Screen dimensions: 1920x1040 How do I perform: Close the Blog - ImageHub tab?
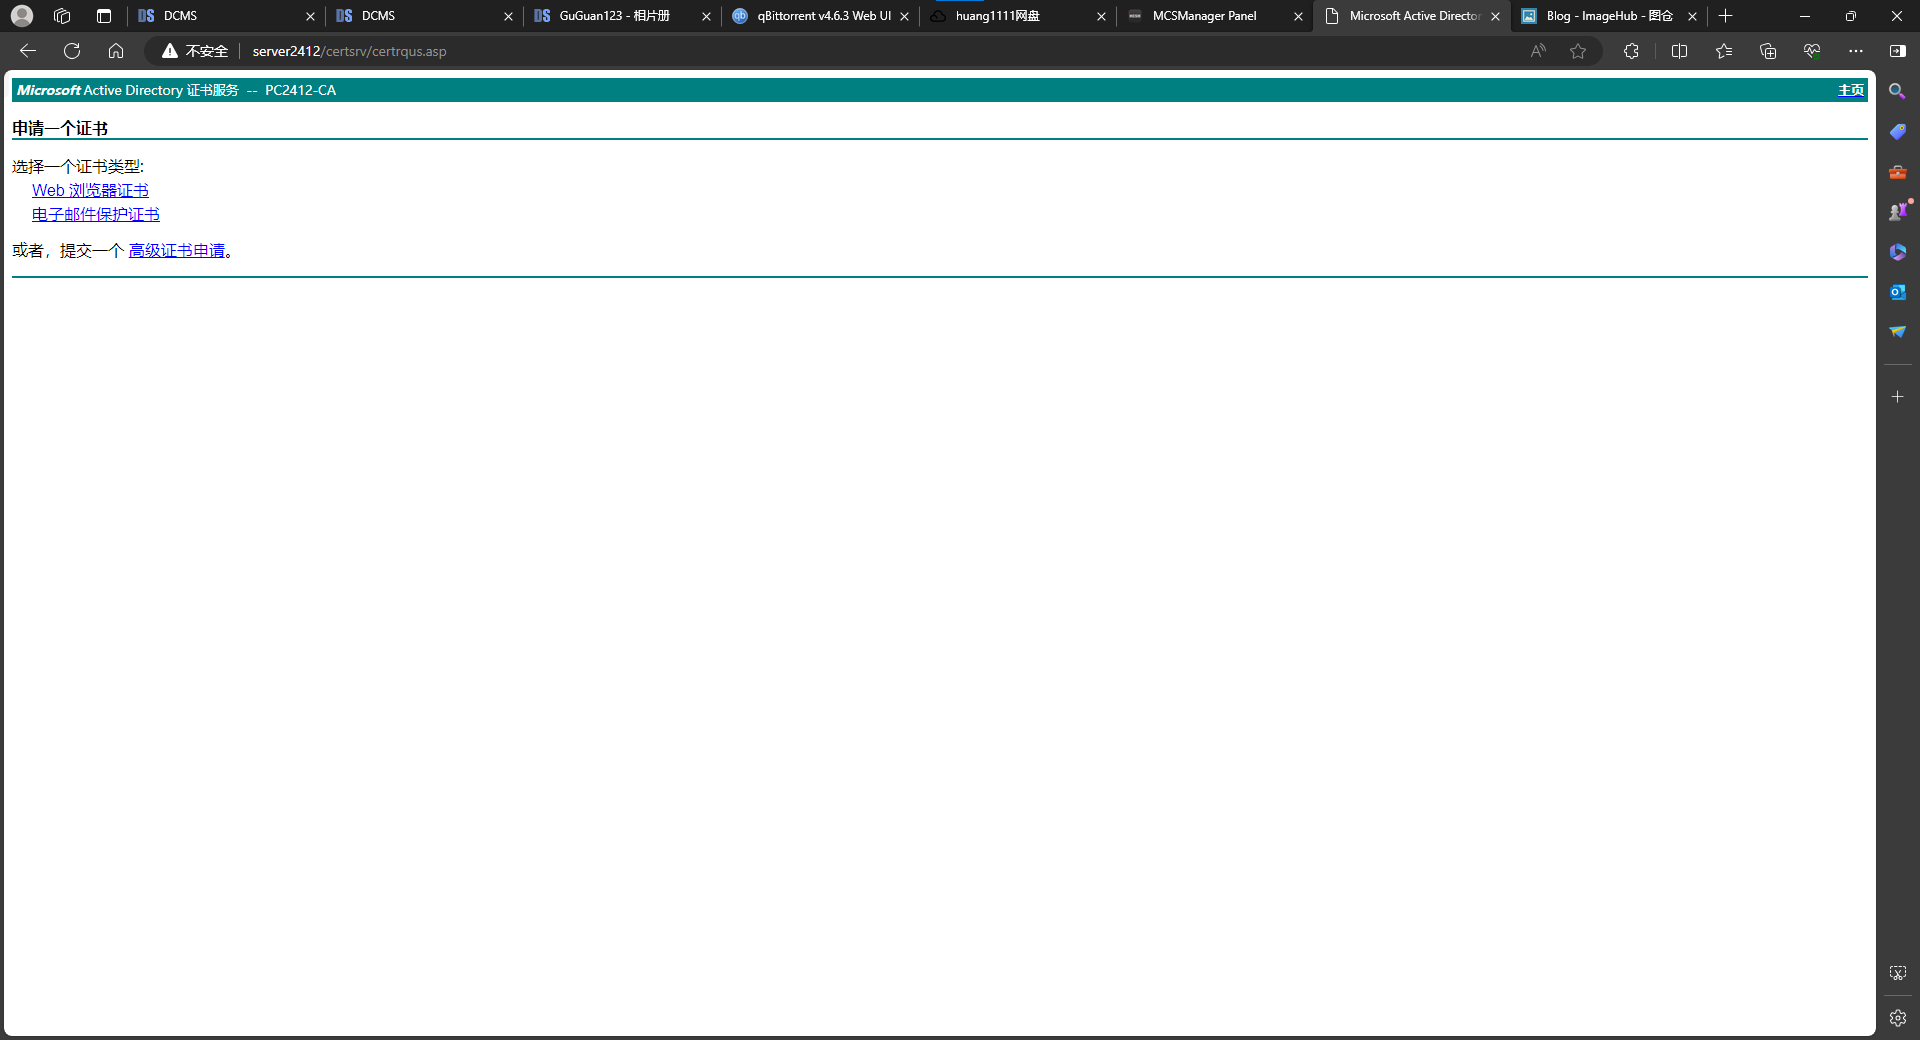[x=1692, y=16]
